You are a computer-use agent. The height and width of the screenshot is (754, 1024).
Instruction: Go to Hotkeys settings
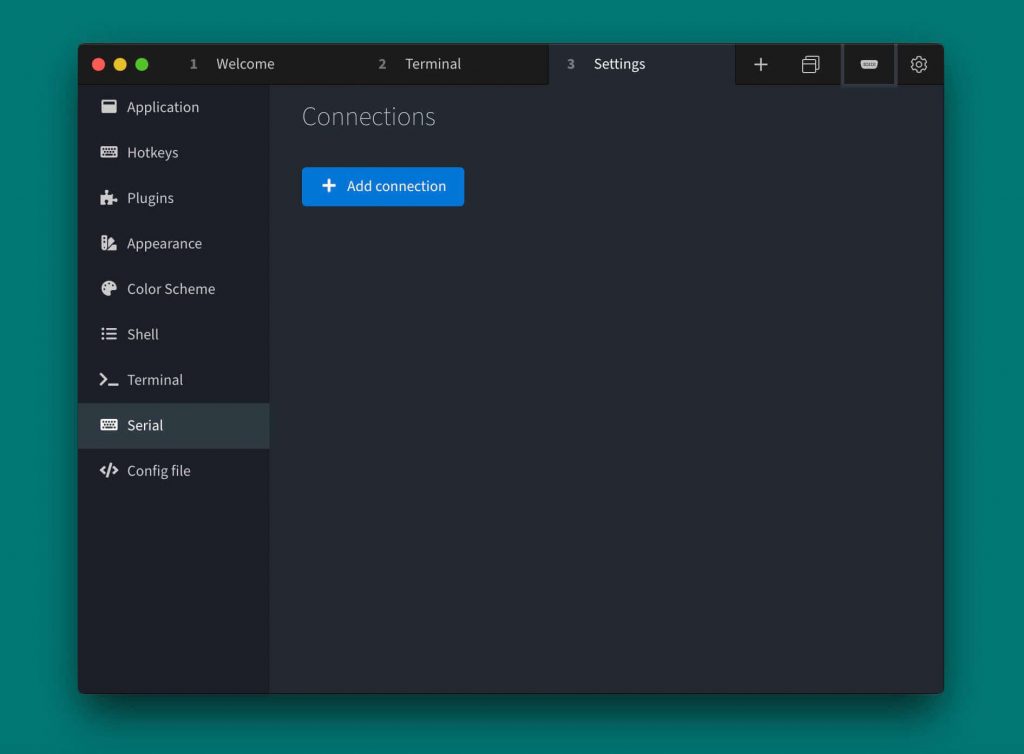click(x=152, y=153)
